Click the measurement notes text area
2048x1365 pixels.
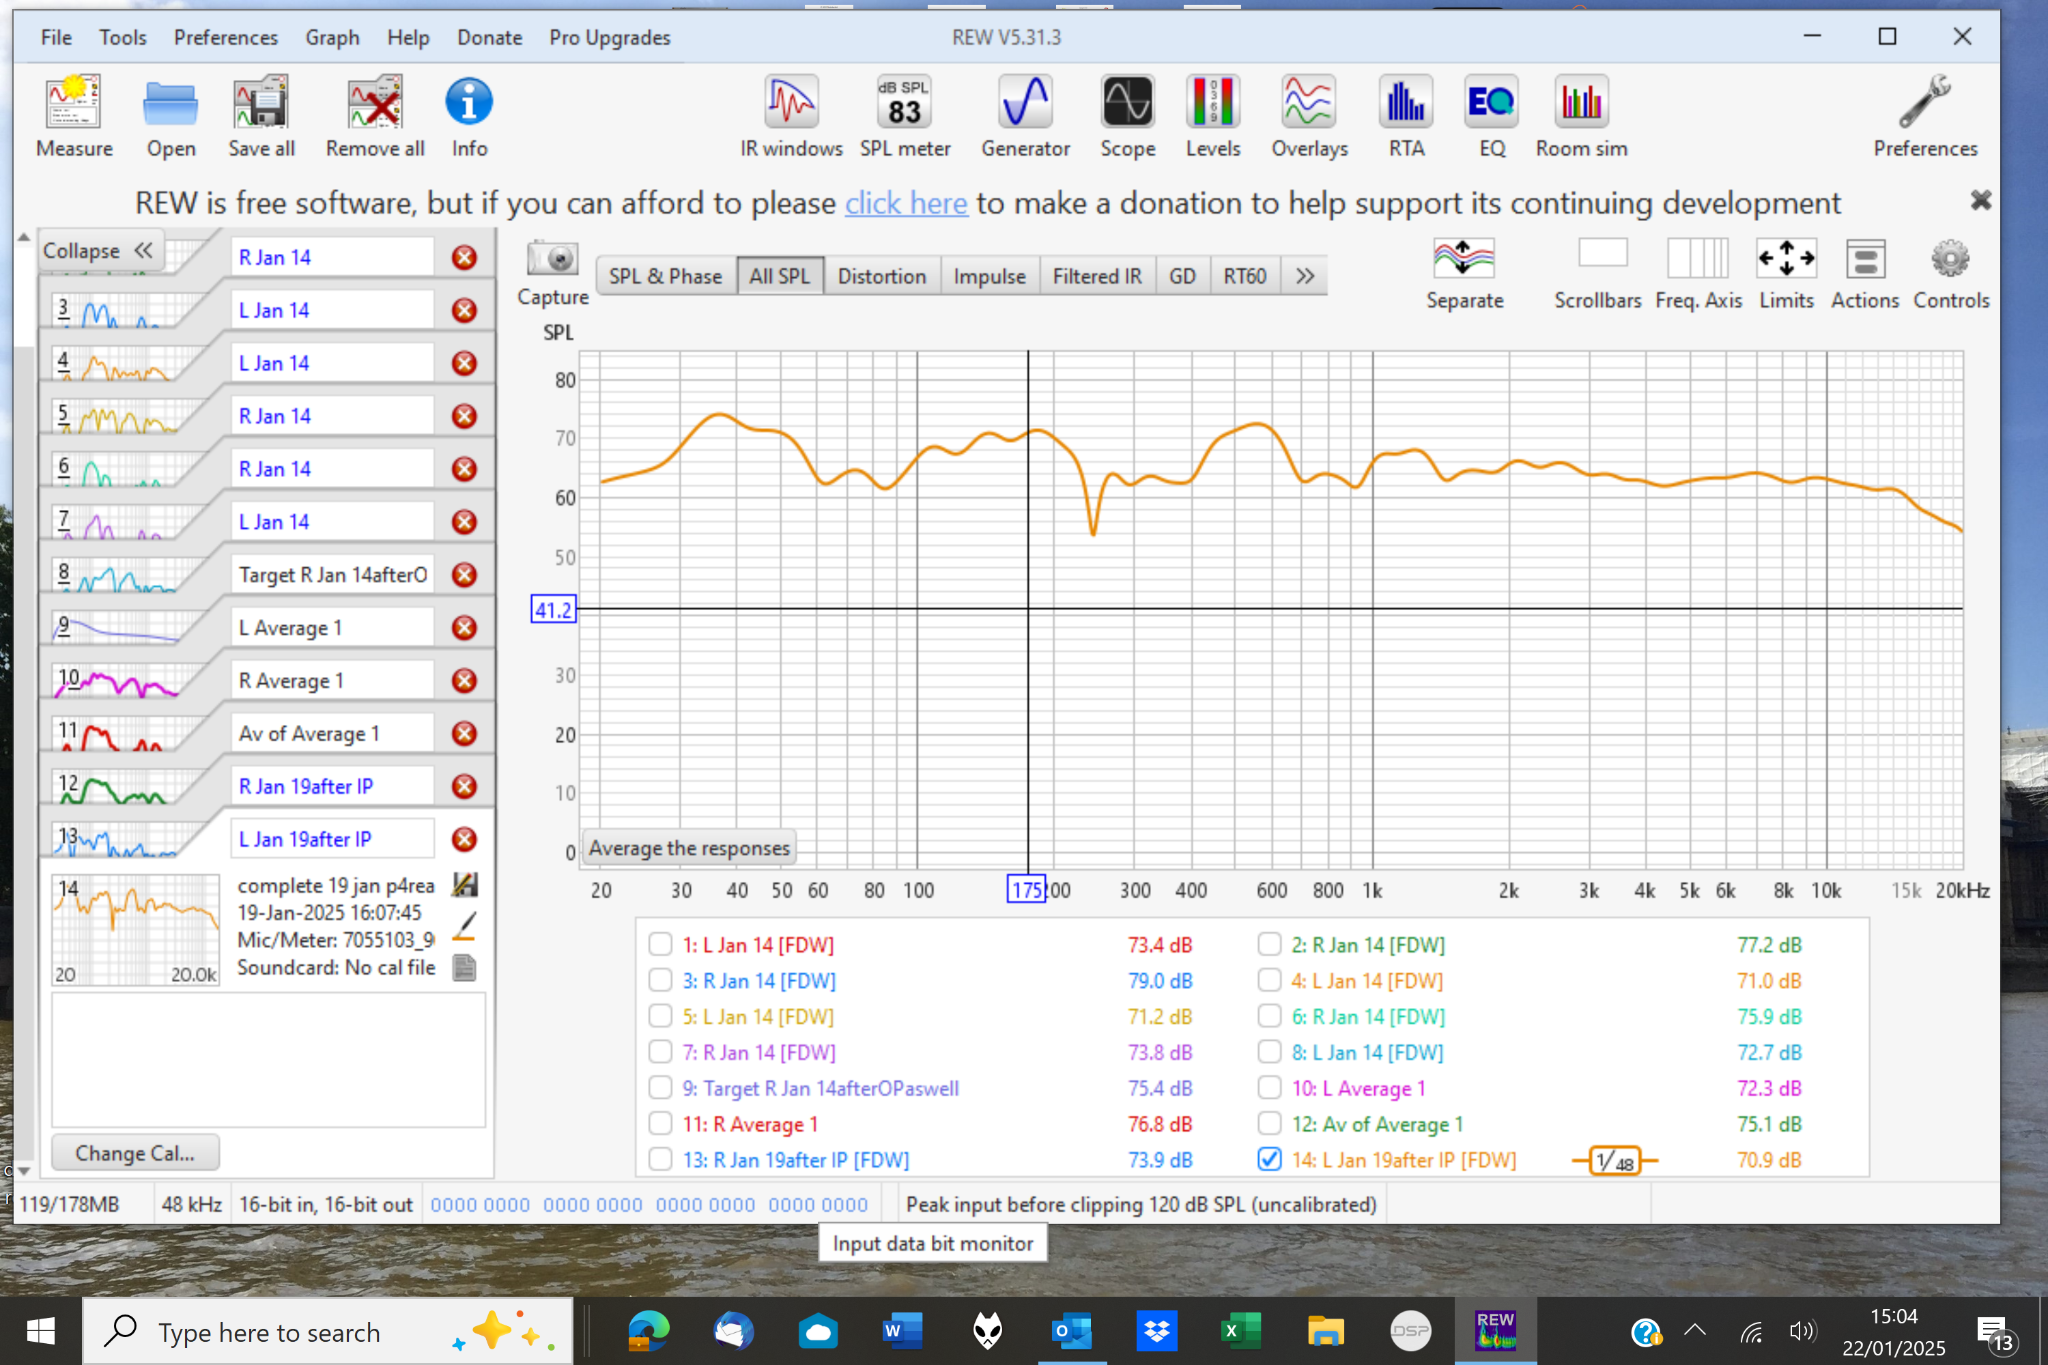(x=268, y=1060)
